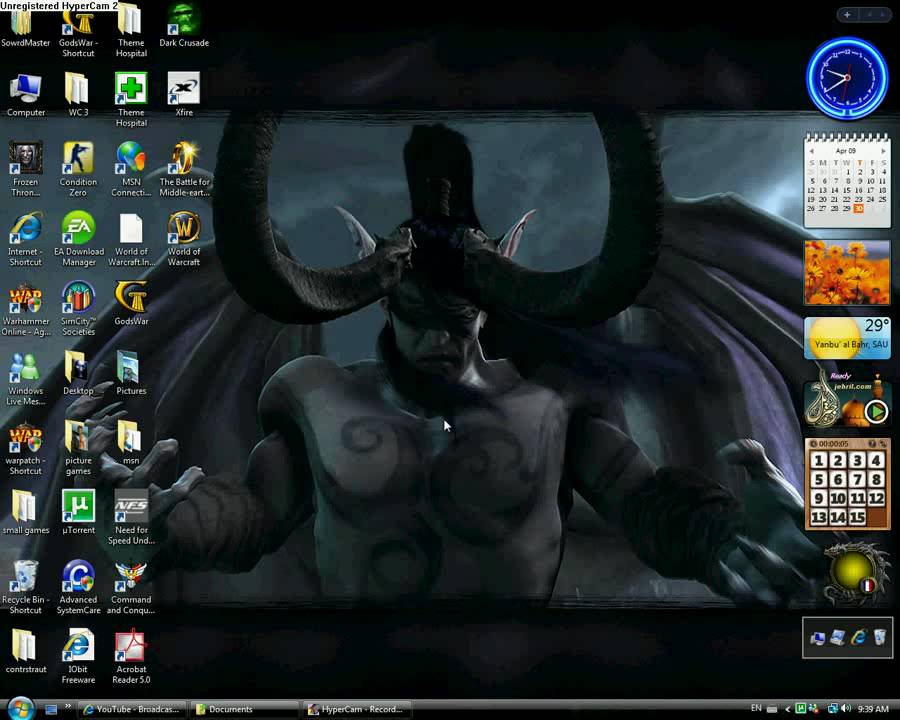Open the Windows Start menu
Viewport: 900px width, 720px height.
point(21,709)
